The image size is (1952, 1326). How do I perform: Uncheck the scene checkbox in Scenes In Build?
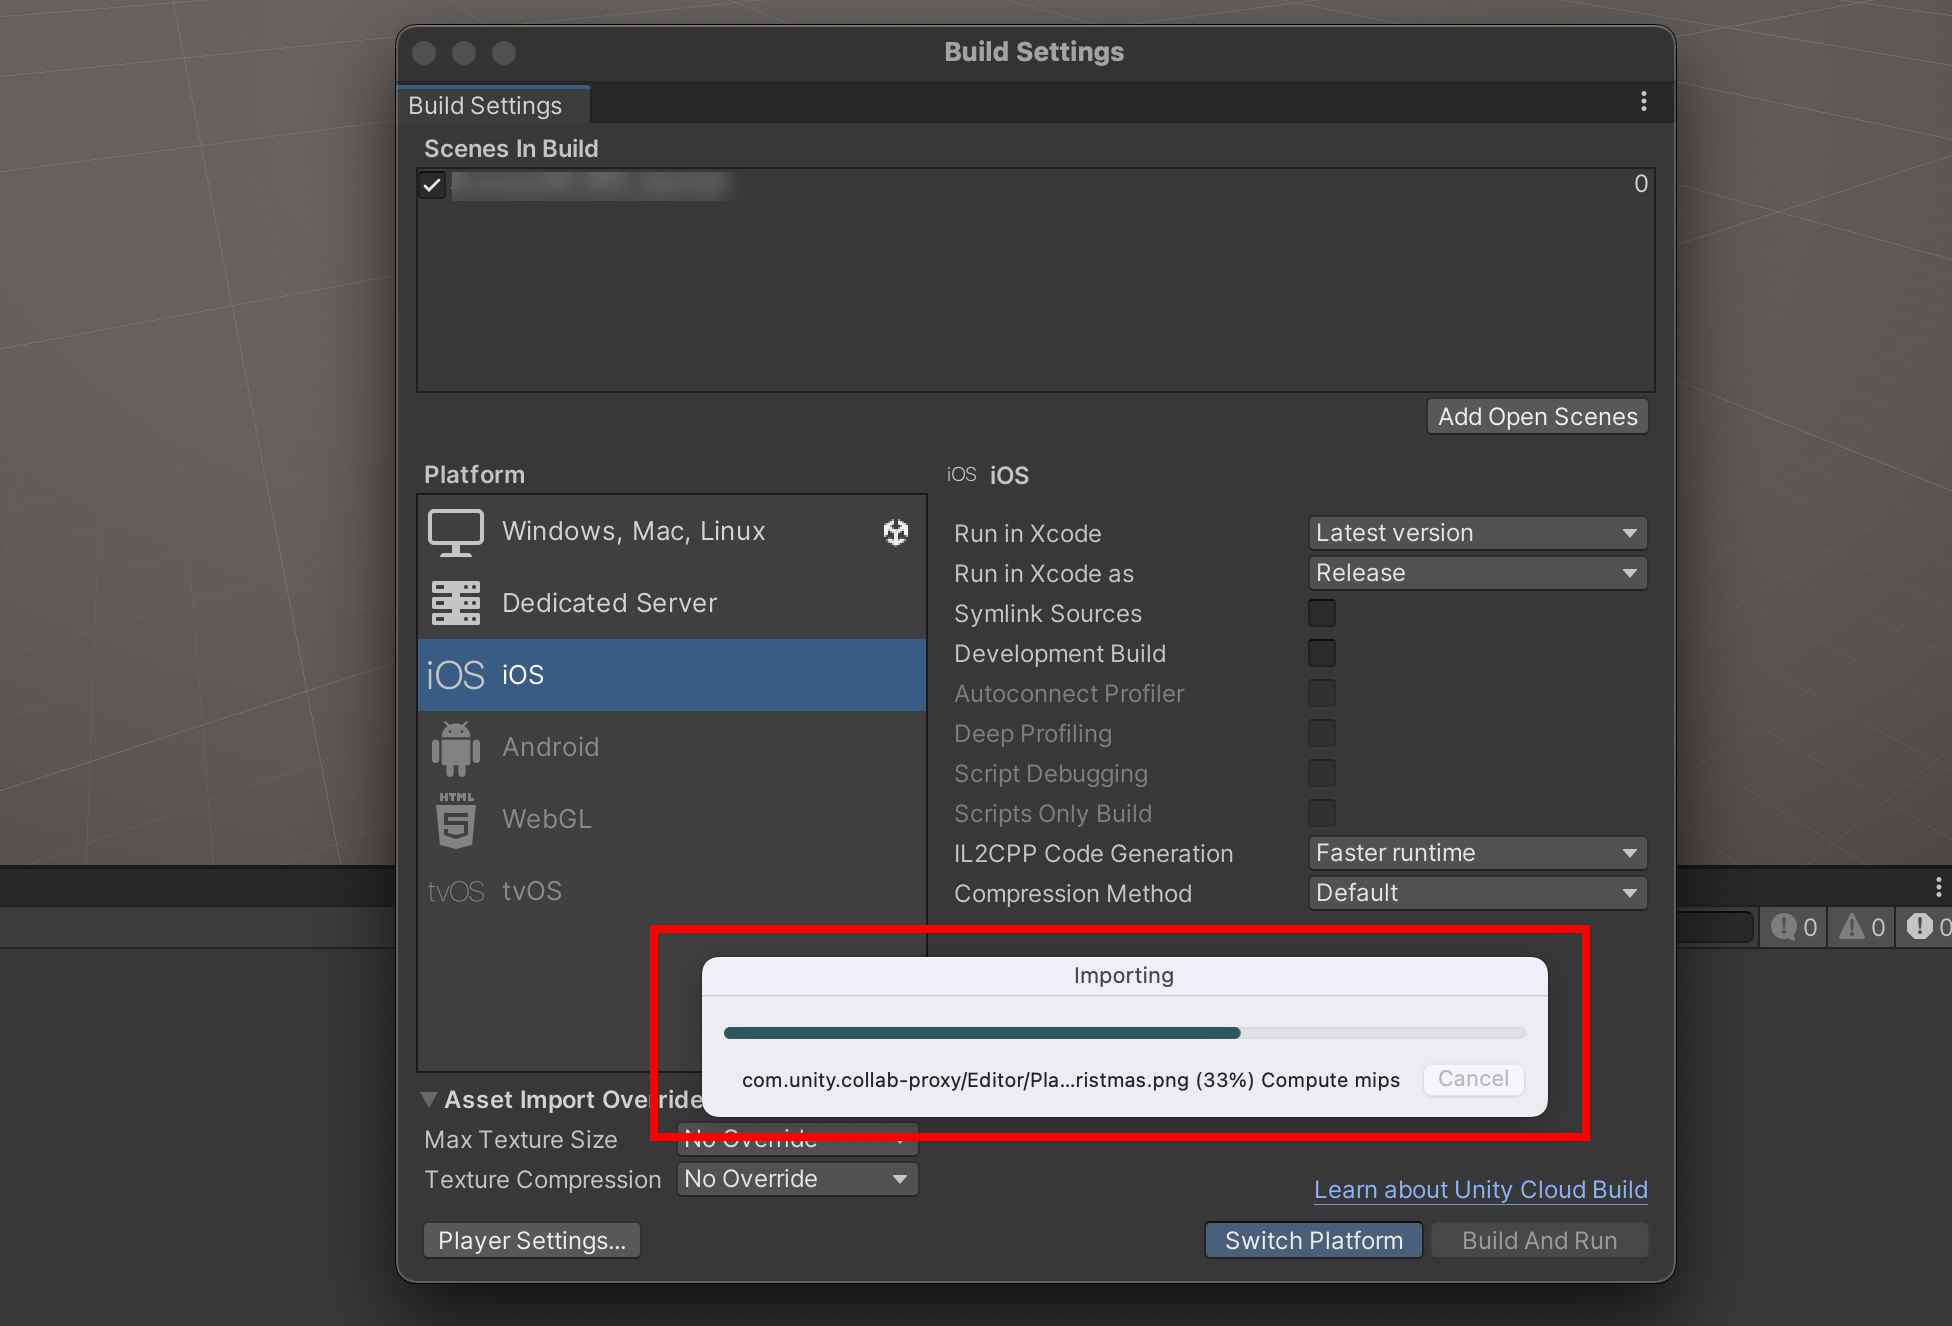(432, 185)
